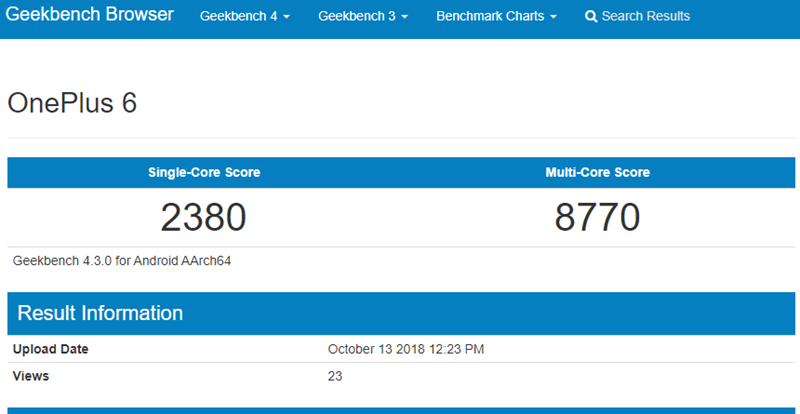800x414 pixels.
Task: Open the Search Results link
Action: 645,17
